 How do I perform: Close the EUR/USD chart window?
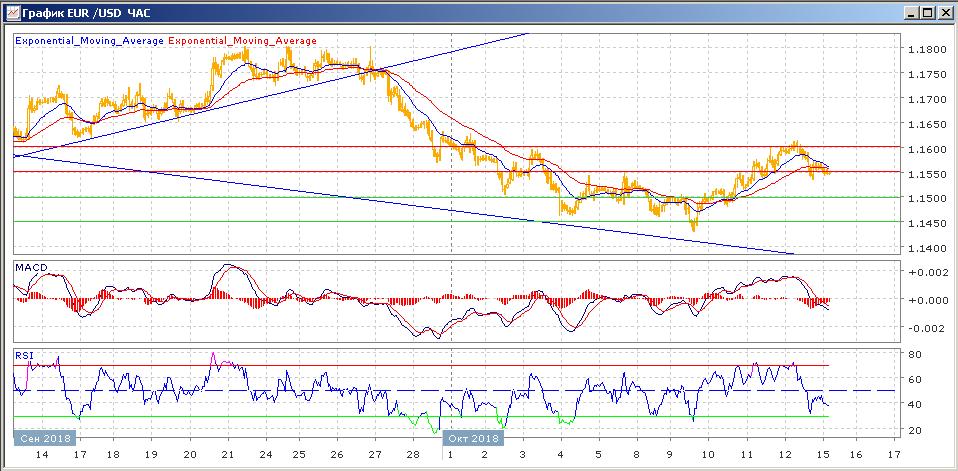tap(943, 13)
